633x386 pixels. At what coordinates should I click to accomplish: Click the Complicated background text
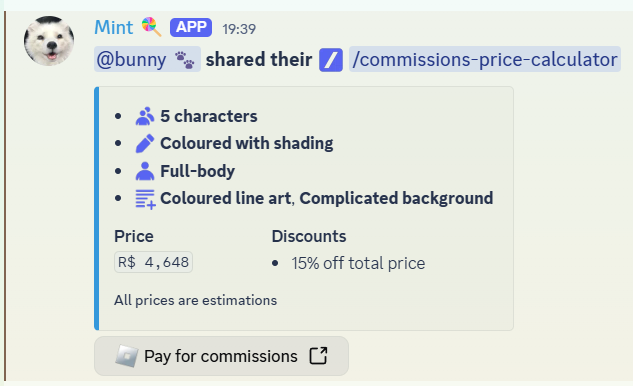(396, 198)
